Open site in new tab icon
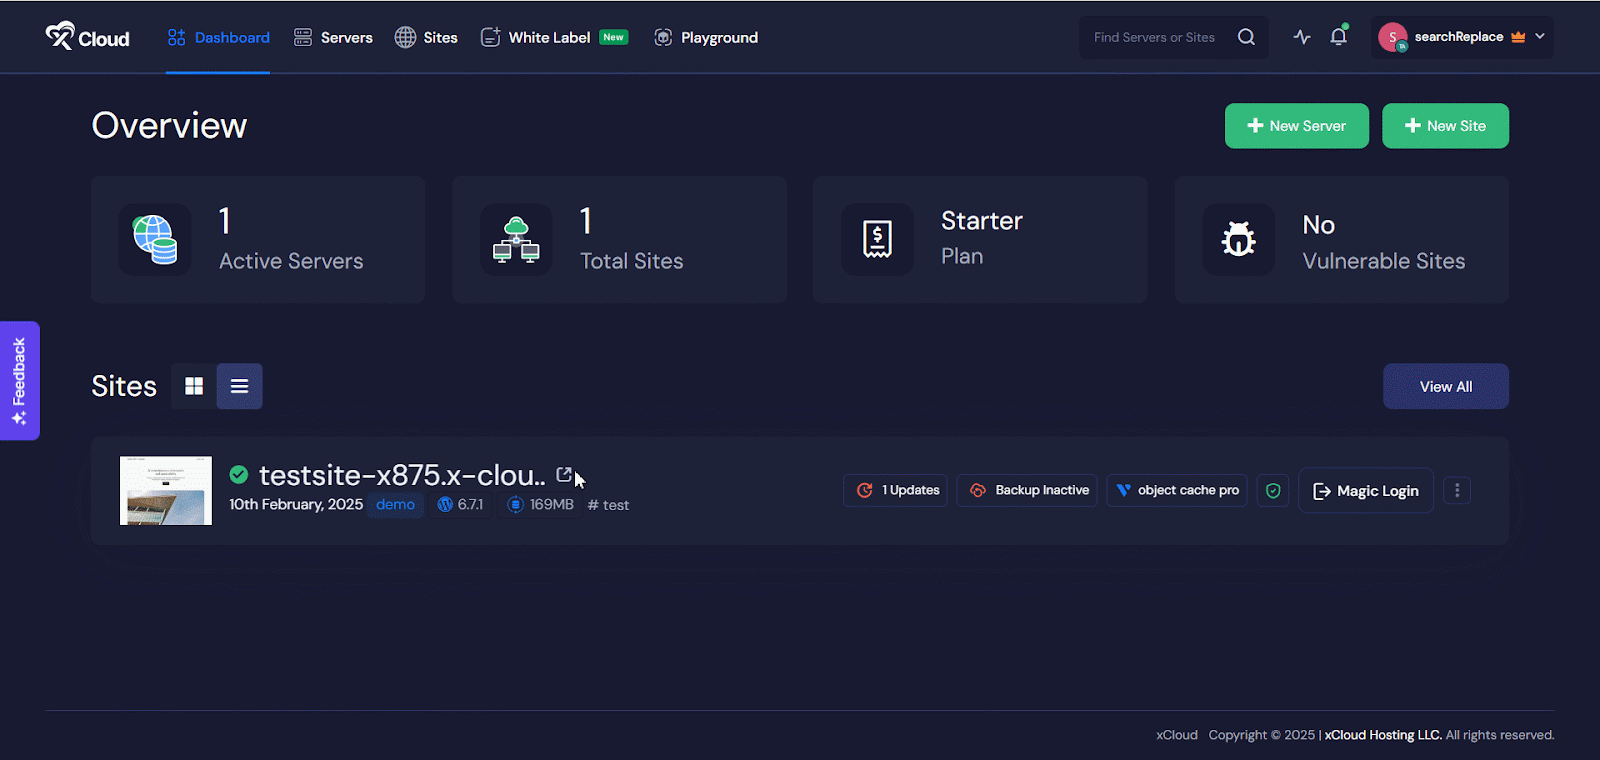Screen dimensions: 1600x760 pos(564,475)
